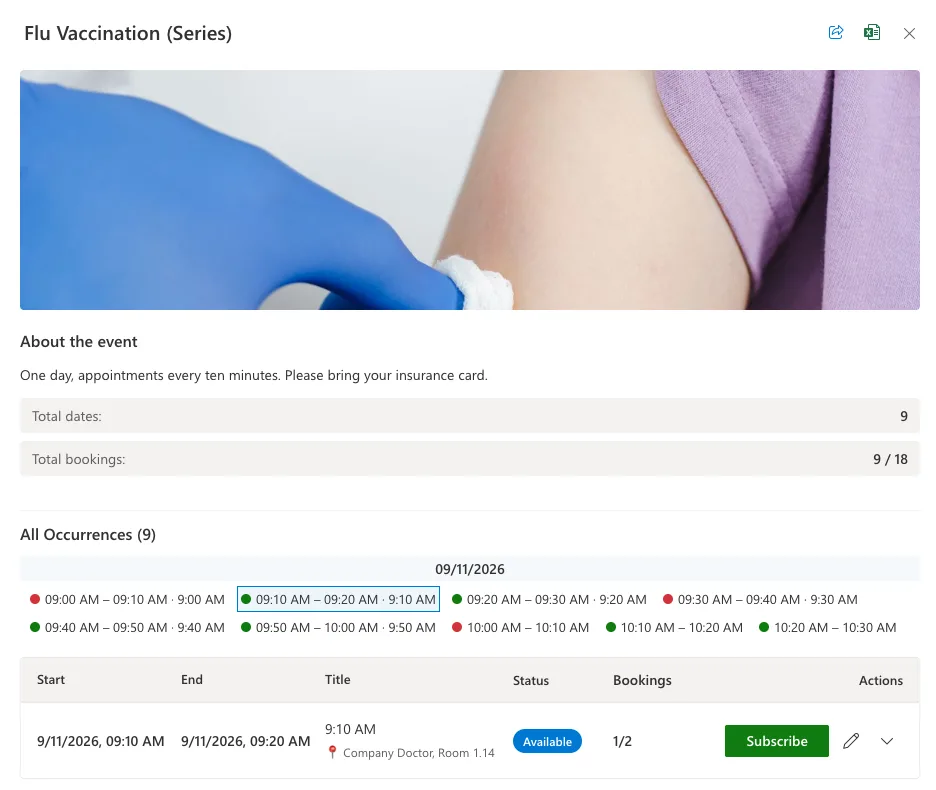Image resolution: width=936 pixels, height=790 pixels.
Task: Click the Actions column header
Action: coord(880,680)
